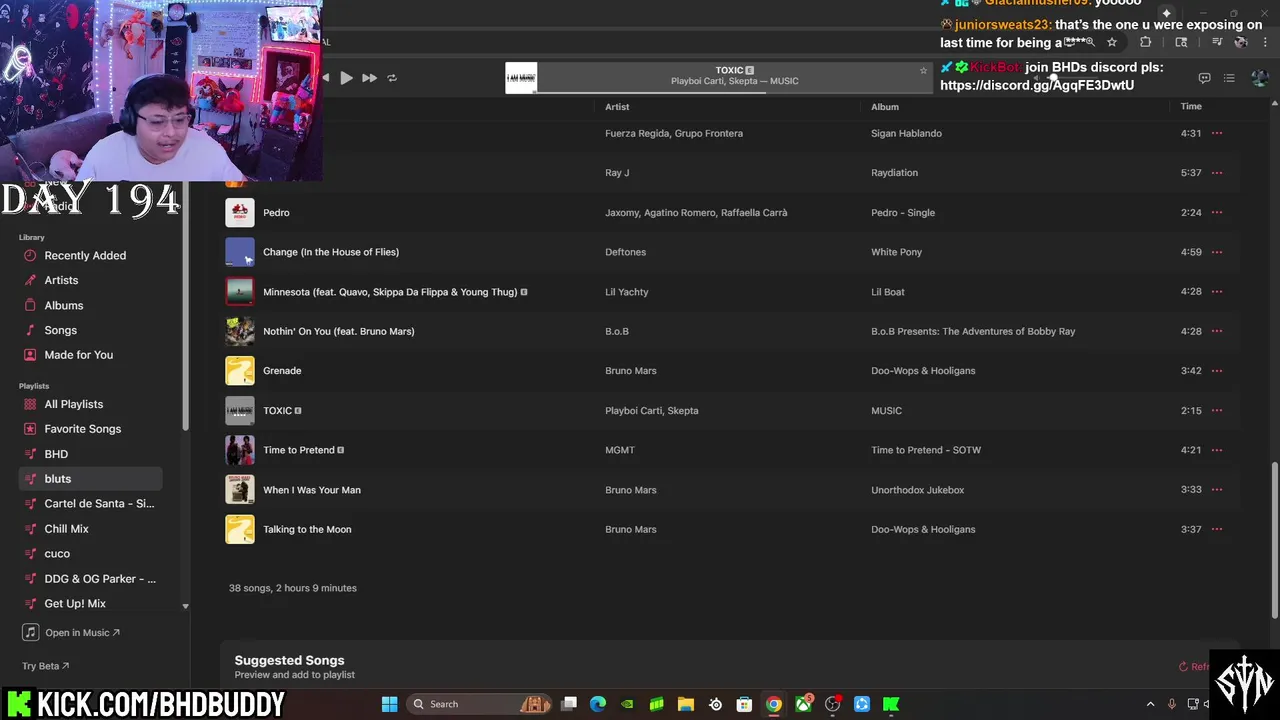Click the play button in the player
This screenshot has width=1280, height=720.
(x=346, y=78)
